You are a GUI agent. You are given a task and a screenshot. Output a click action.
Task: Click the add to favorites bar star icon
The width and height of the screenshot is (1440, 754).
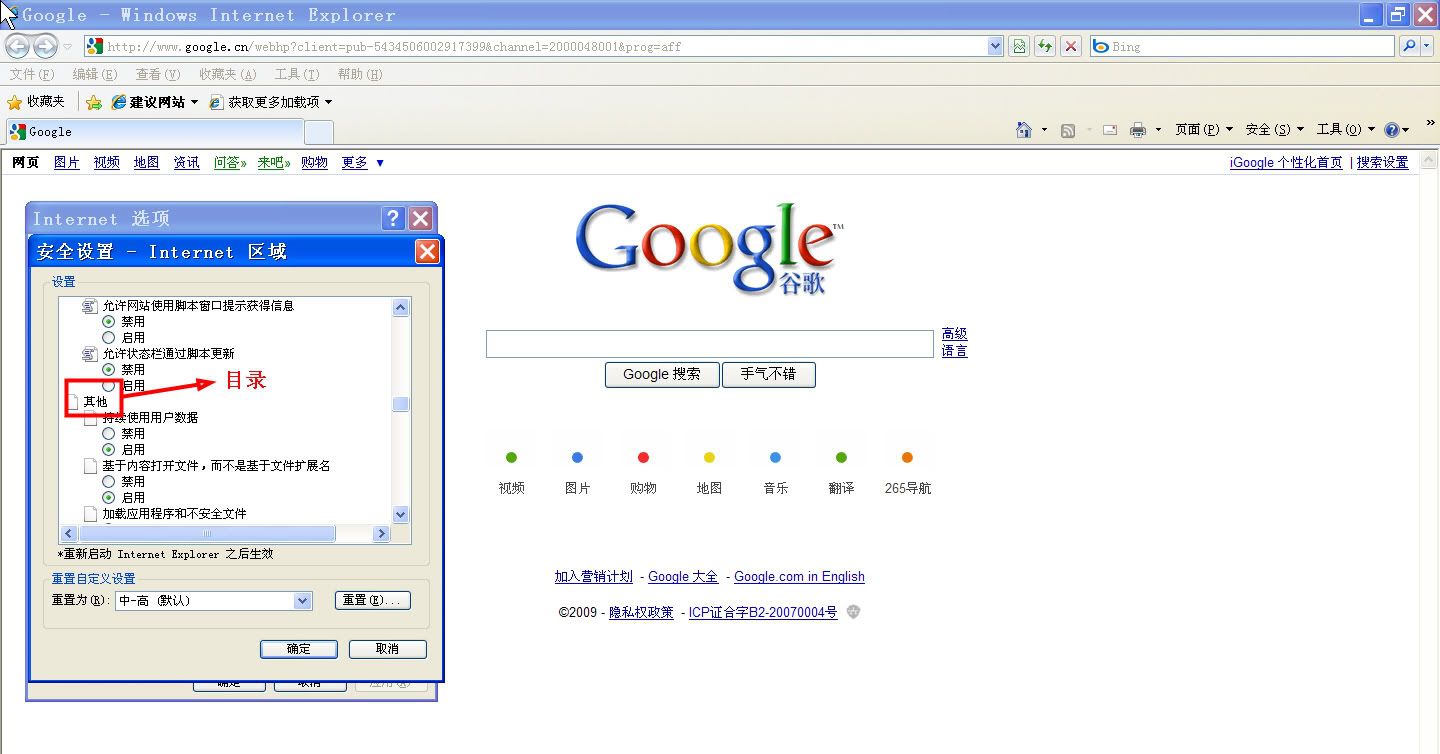coord(94,102)
